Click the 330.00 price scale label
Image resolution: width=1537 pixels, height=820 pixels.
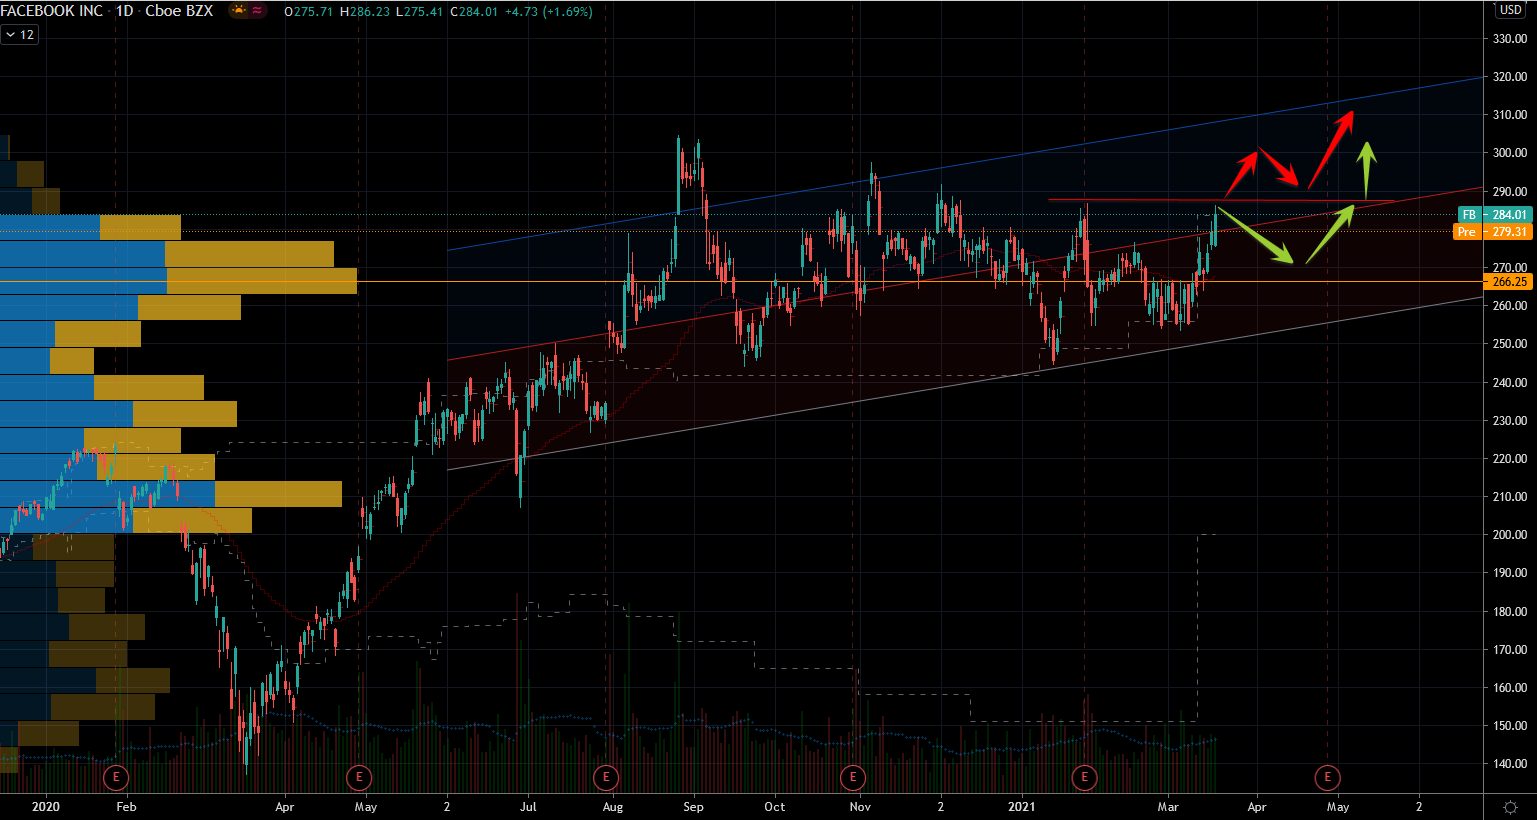click(1509, 39)
